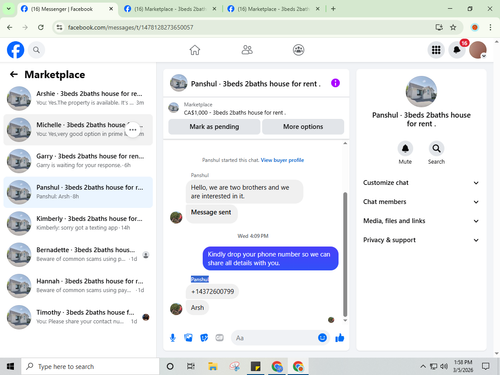Open Chrome three-dot menu
500x375 pixels.
click(490, 27)
